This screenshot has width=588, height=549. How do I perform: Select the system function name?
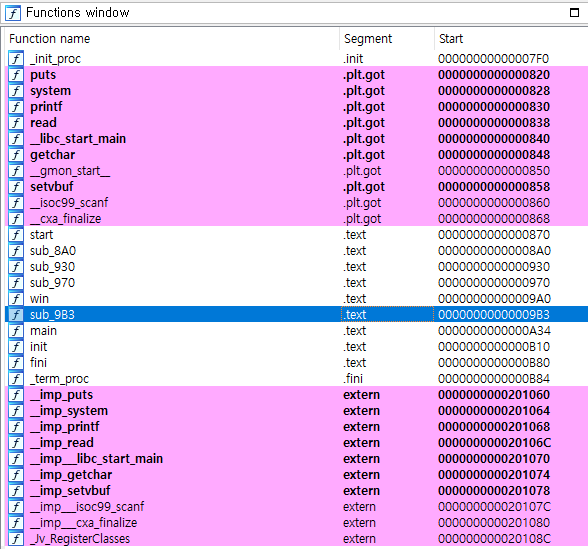coord(50,91)
